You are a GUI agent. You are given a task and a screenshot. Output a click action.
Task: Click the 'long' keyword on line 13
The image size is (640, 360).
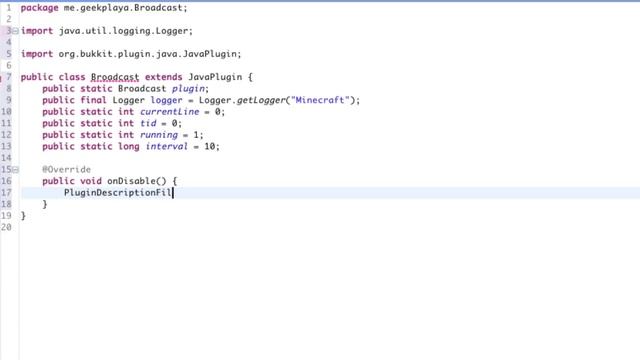pyautogui.click(x=129, y=147)
